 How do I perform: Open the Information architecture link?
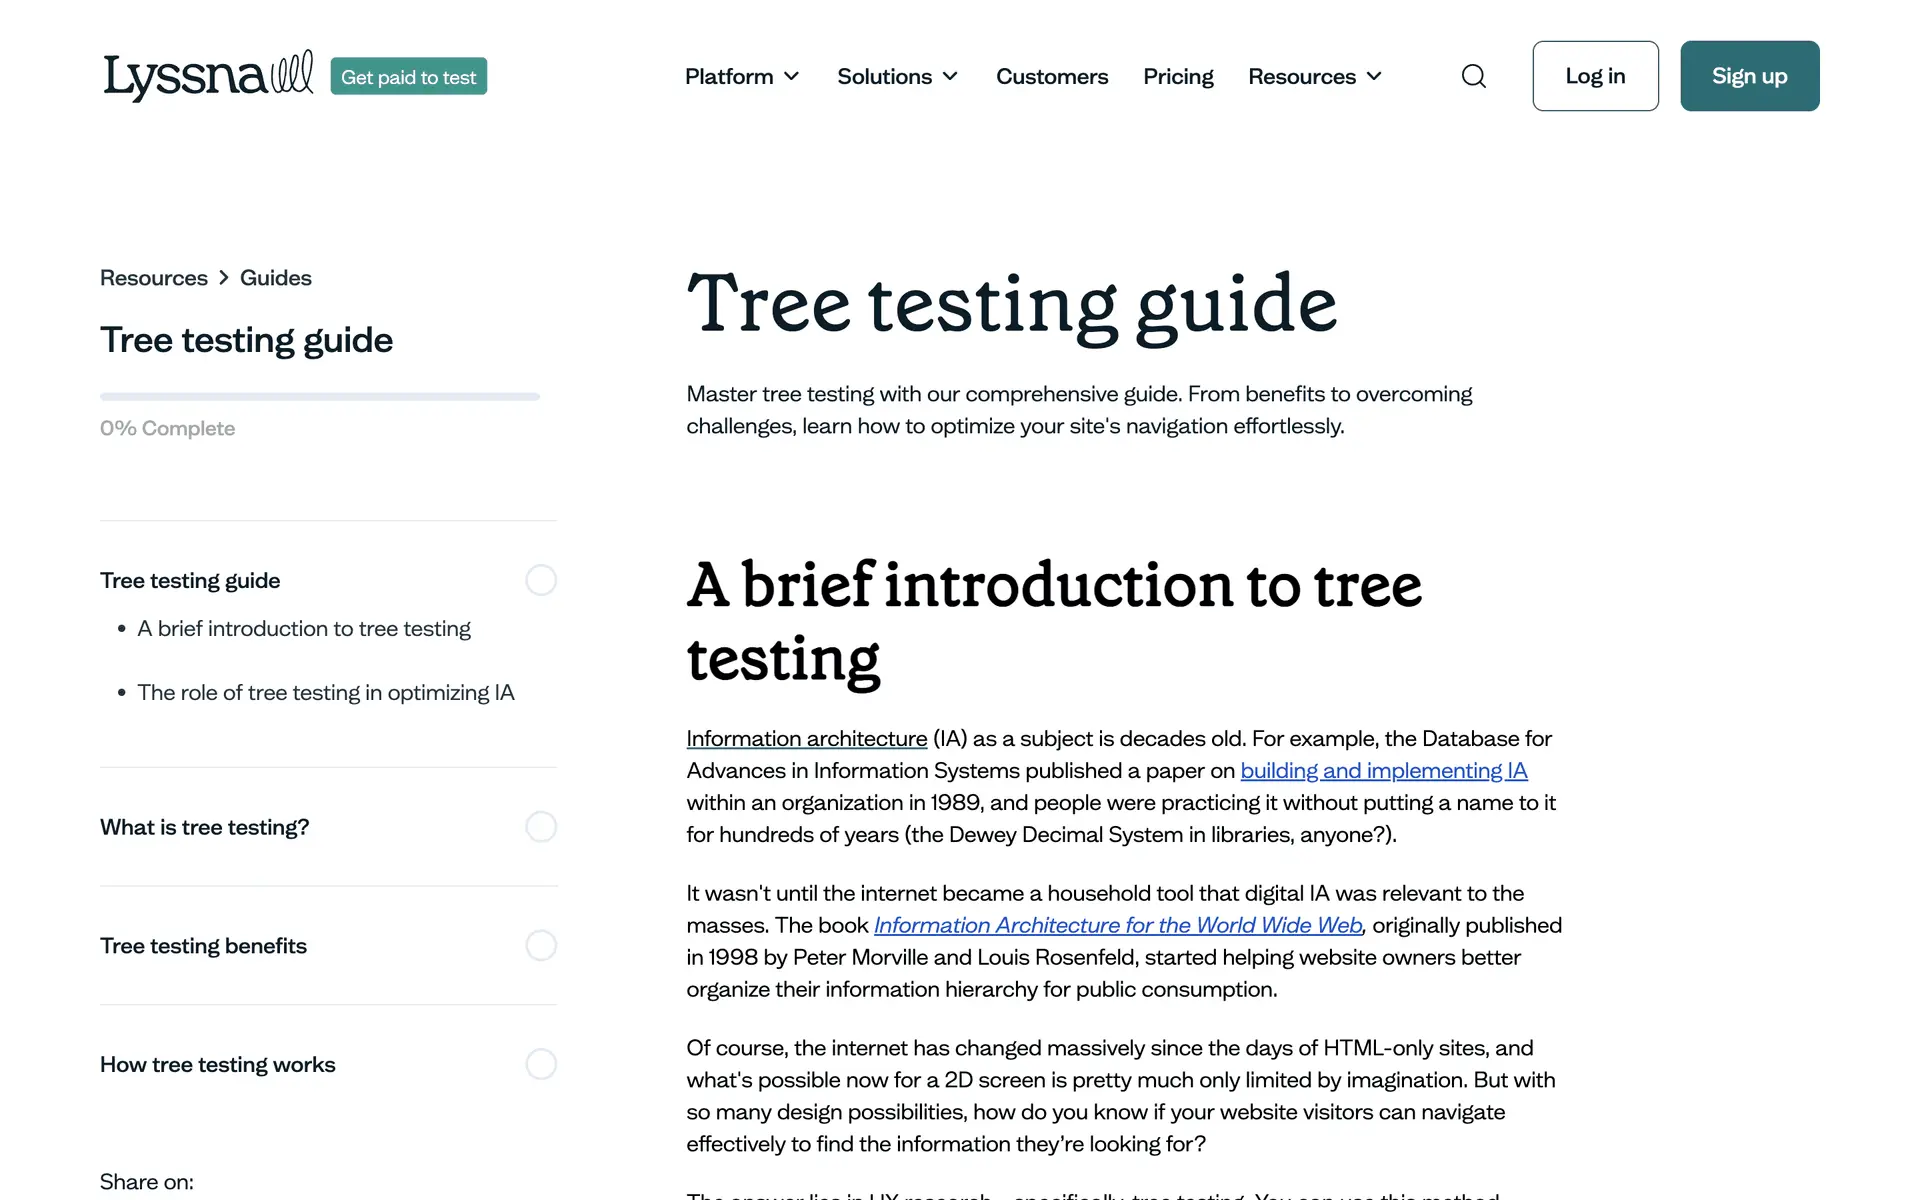806,739
